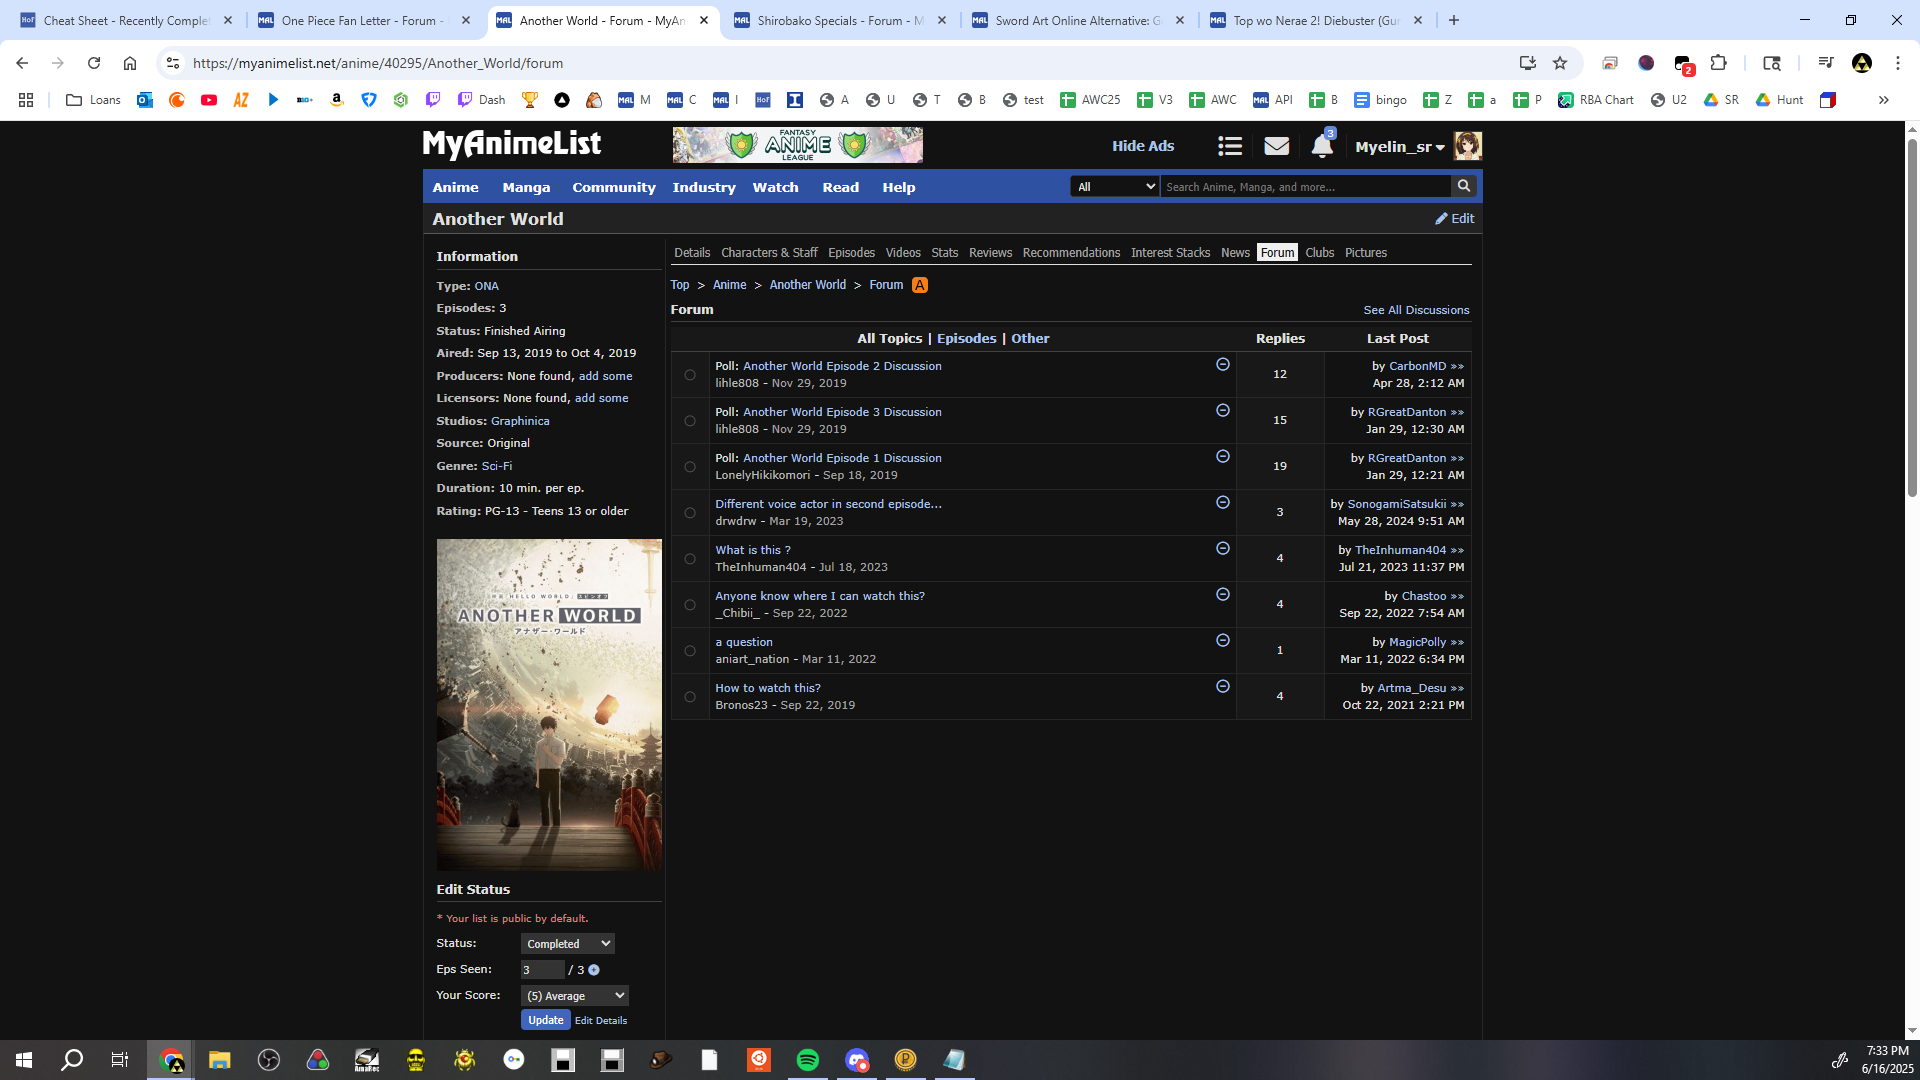Screen dimensions: 1920x1080
Task: Open the notifications bell icon
Action: [x=1321, y=146]
